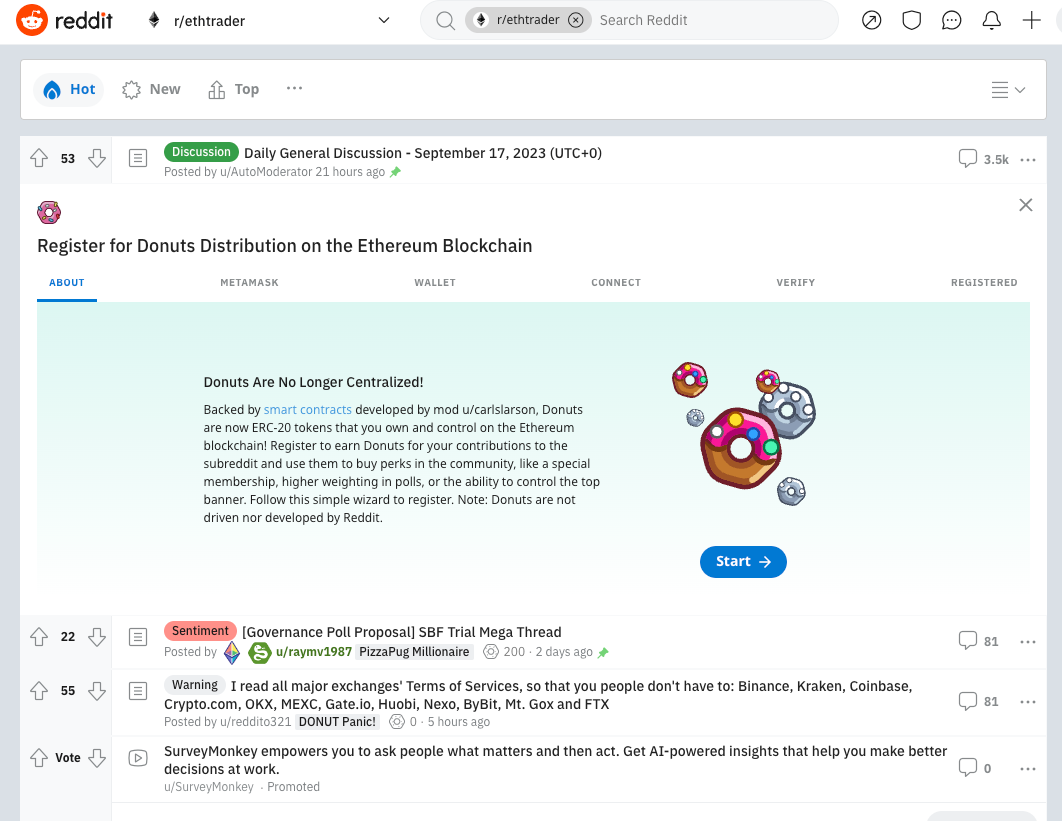
Task: Open u/reddito321 profile link
Action: (x=255, y=722)
